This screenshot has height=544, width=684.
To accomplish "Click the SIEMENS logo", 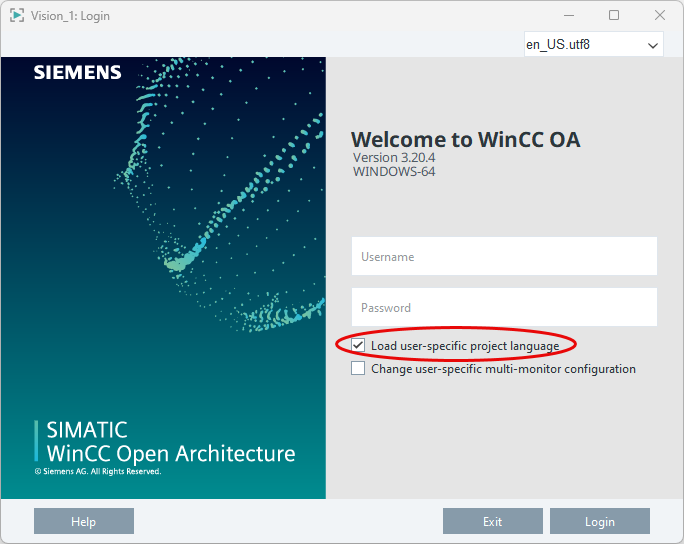I will point(77,72).
